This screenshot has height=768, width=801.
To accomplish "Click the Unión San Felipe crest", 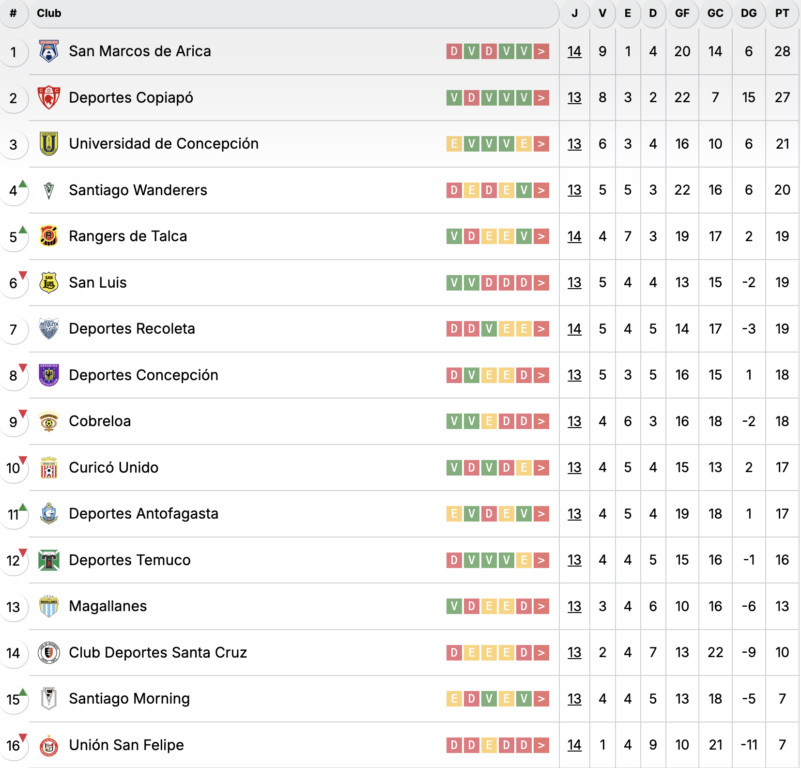I will (x=49, y=745).
